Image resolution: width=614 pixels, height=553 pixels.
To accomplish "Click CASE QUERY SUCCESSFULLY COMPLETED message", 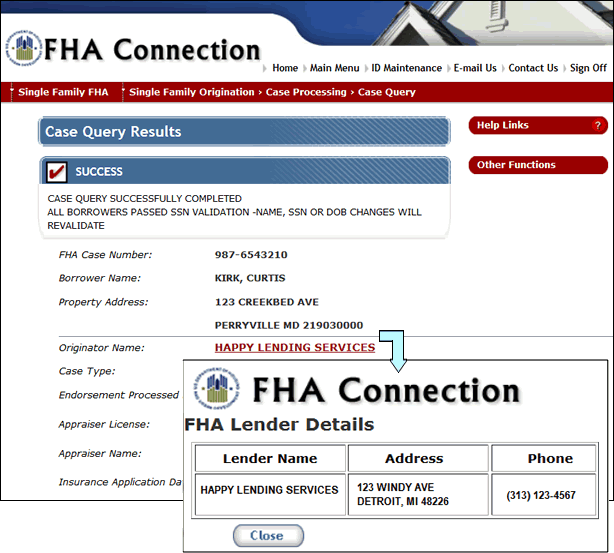I will [144, 199].
